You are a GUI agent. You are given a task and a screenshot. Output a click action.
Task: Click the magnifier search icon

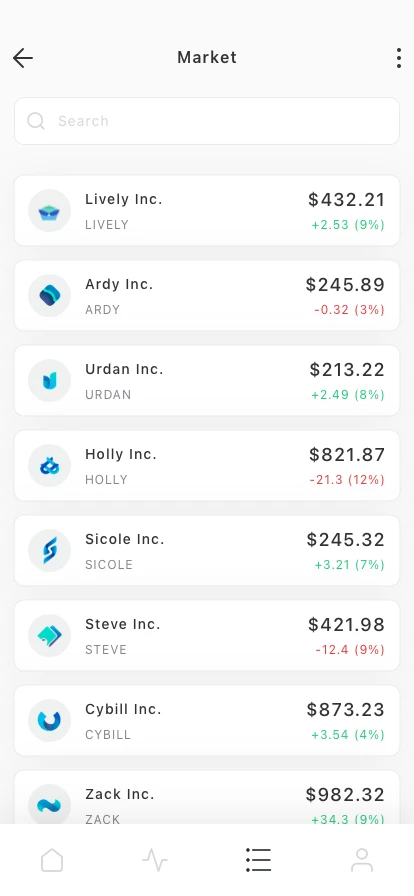[x=36, y=121]
